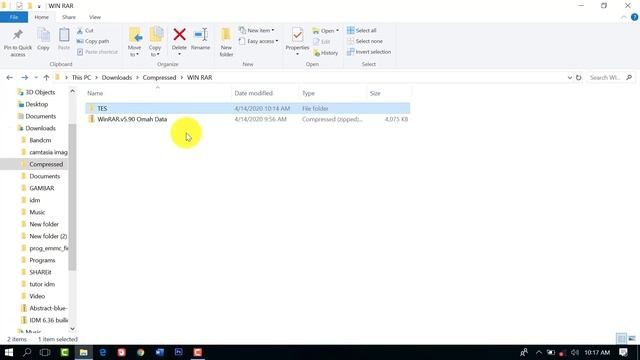Screen dimensions: 640x360
Task: Click This PC in the address path
Action: pyautogui.click(x=81, y=78)
